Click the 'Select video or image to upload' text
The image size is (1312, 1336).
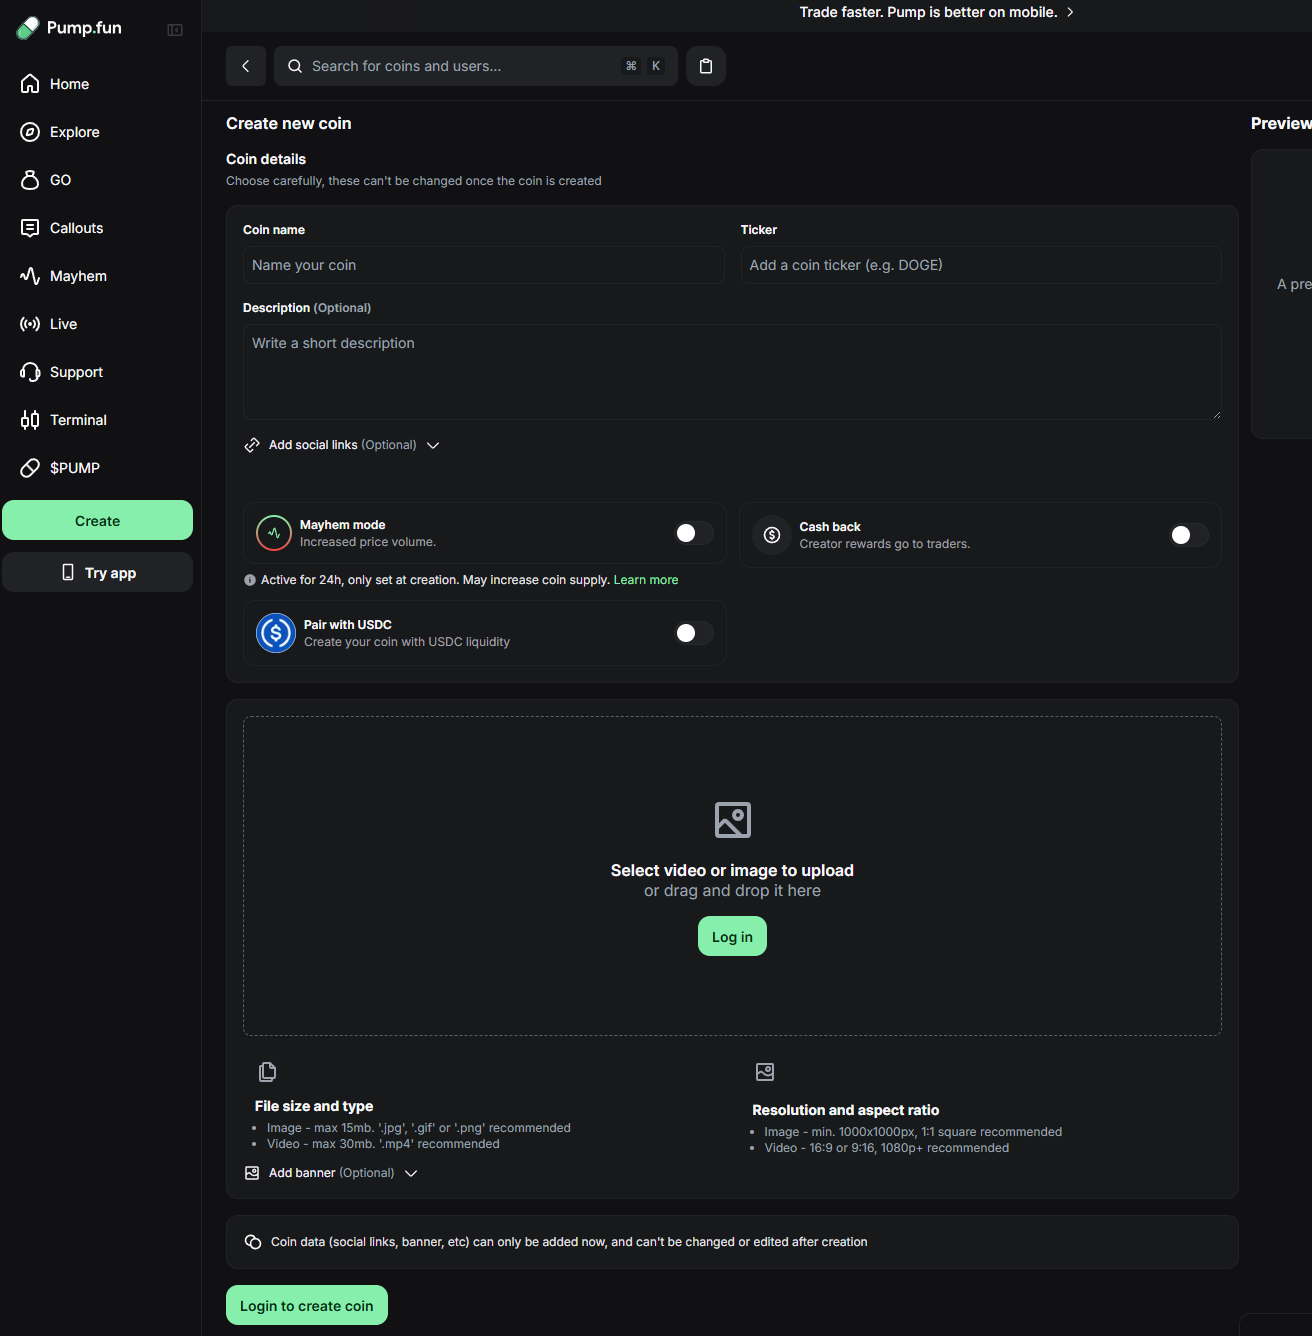732,870
